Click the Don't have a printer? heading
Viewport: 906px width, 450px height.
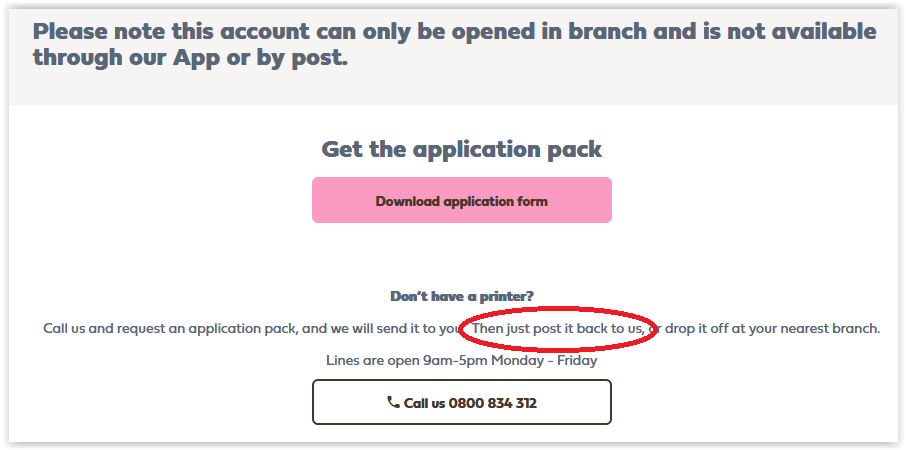(x=461, y=296)
